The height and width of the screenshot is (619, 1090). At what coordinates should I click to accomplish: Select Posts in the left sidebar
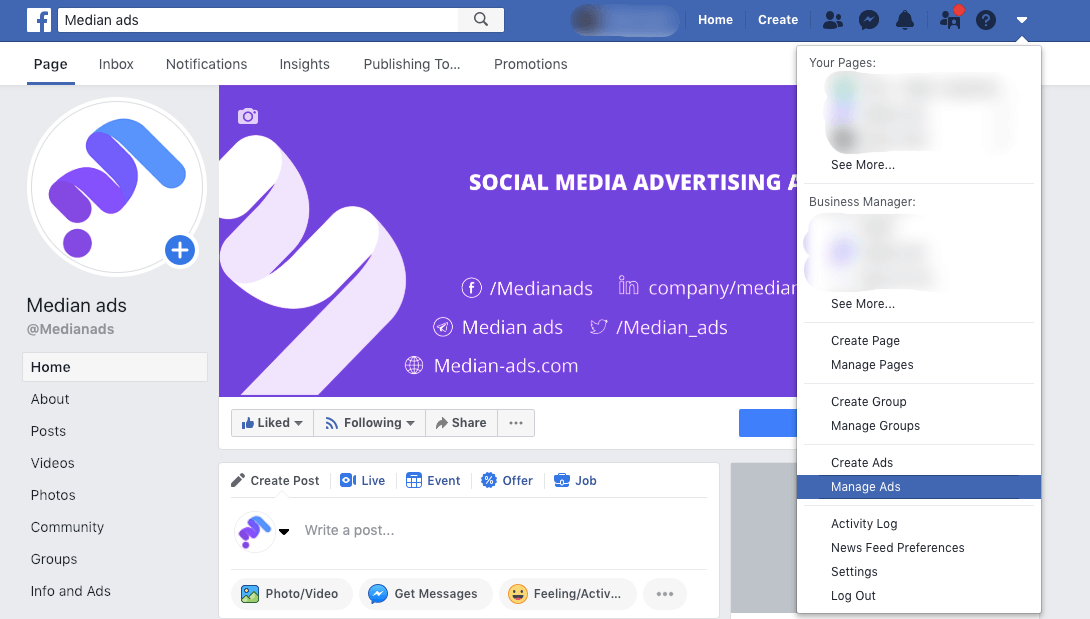[48, 431]
